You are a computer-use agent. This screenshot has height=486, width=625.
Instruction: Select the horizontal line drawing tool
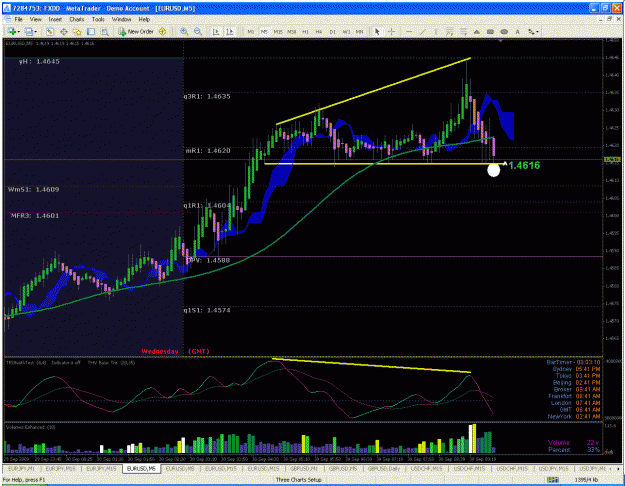point(409,31)
